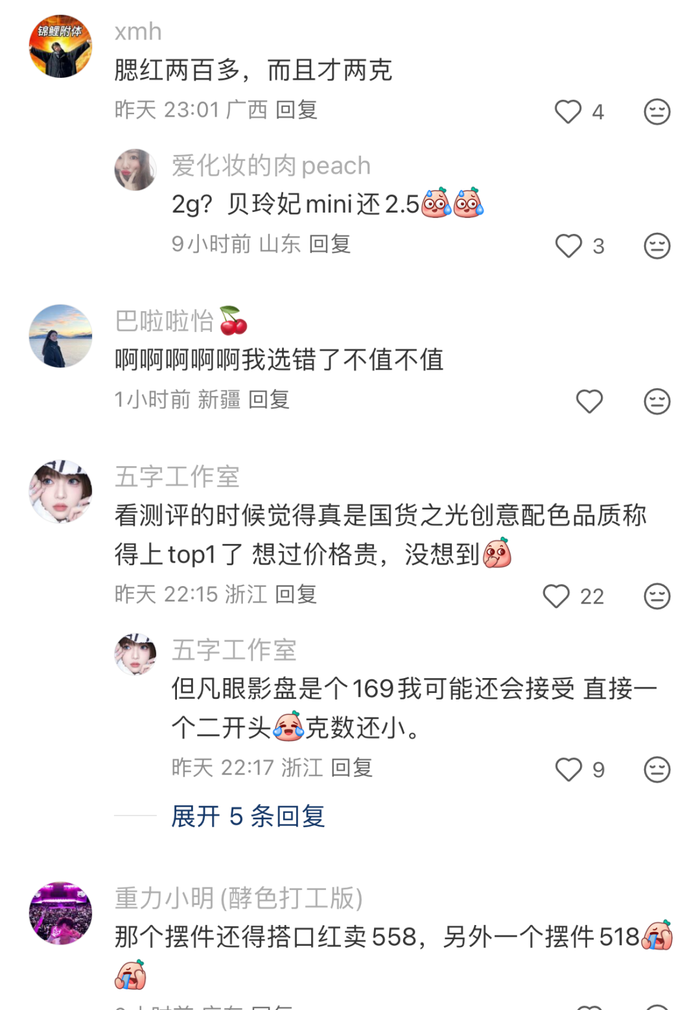700x1010 pixels.
Task: Open 爱化妆的肉peach's username link
Action: [x=271, y=166]
